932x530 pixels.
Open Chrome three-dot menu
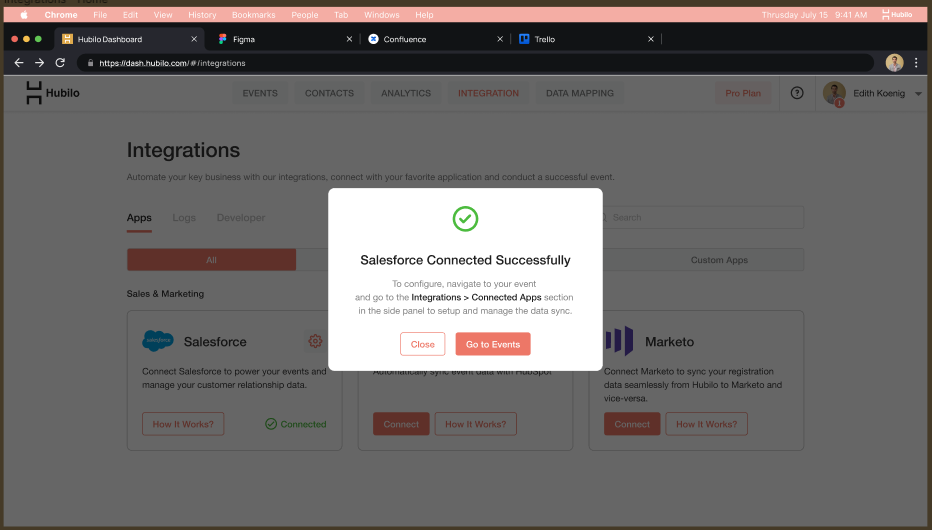coord(916,63)
